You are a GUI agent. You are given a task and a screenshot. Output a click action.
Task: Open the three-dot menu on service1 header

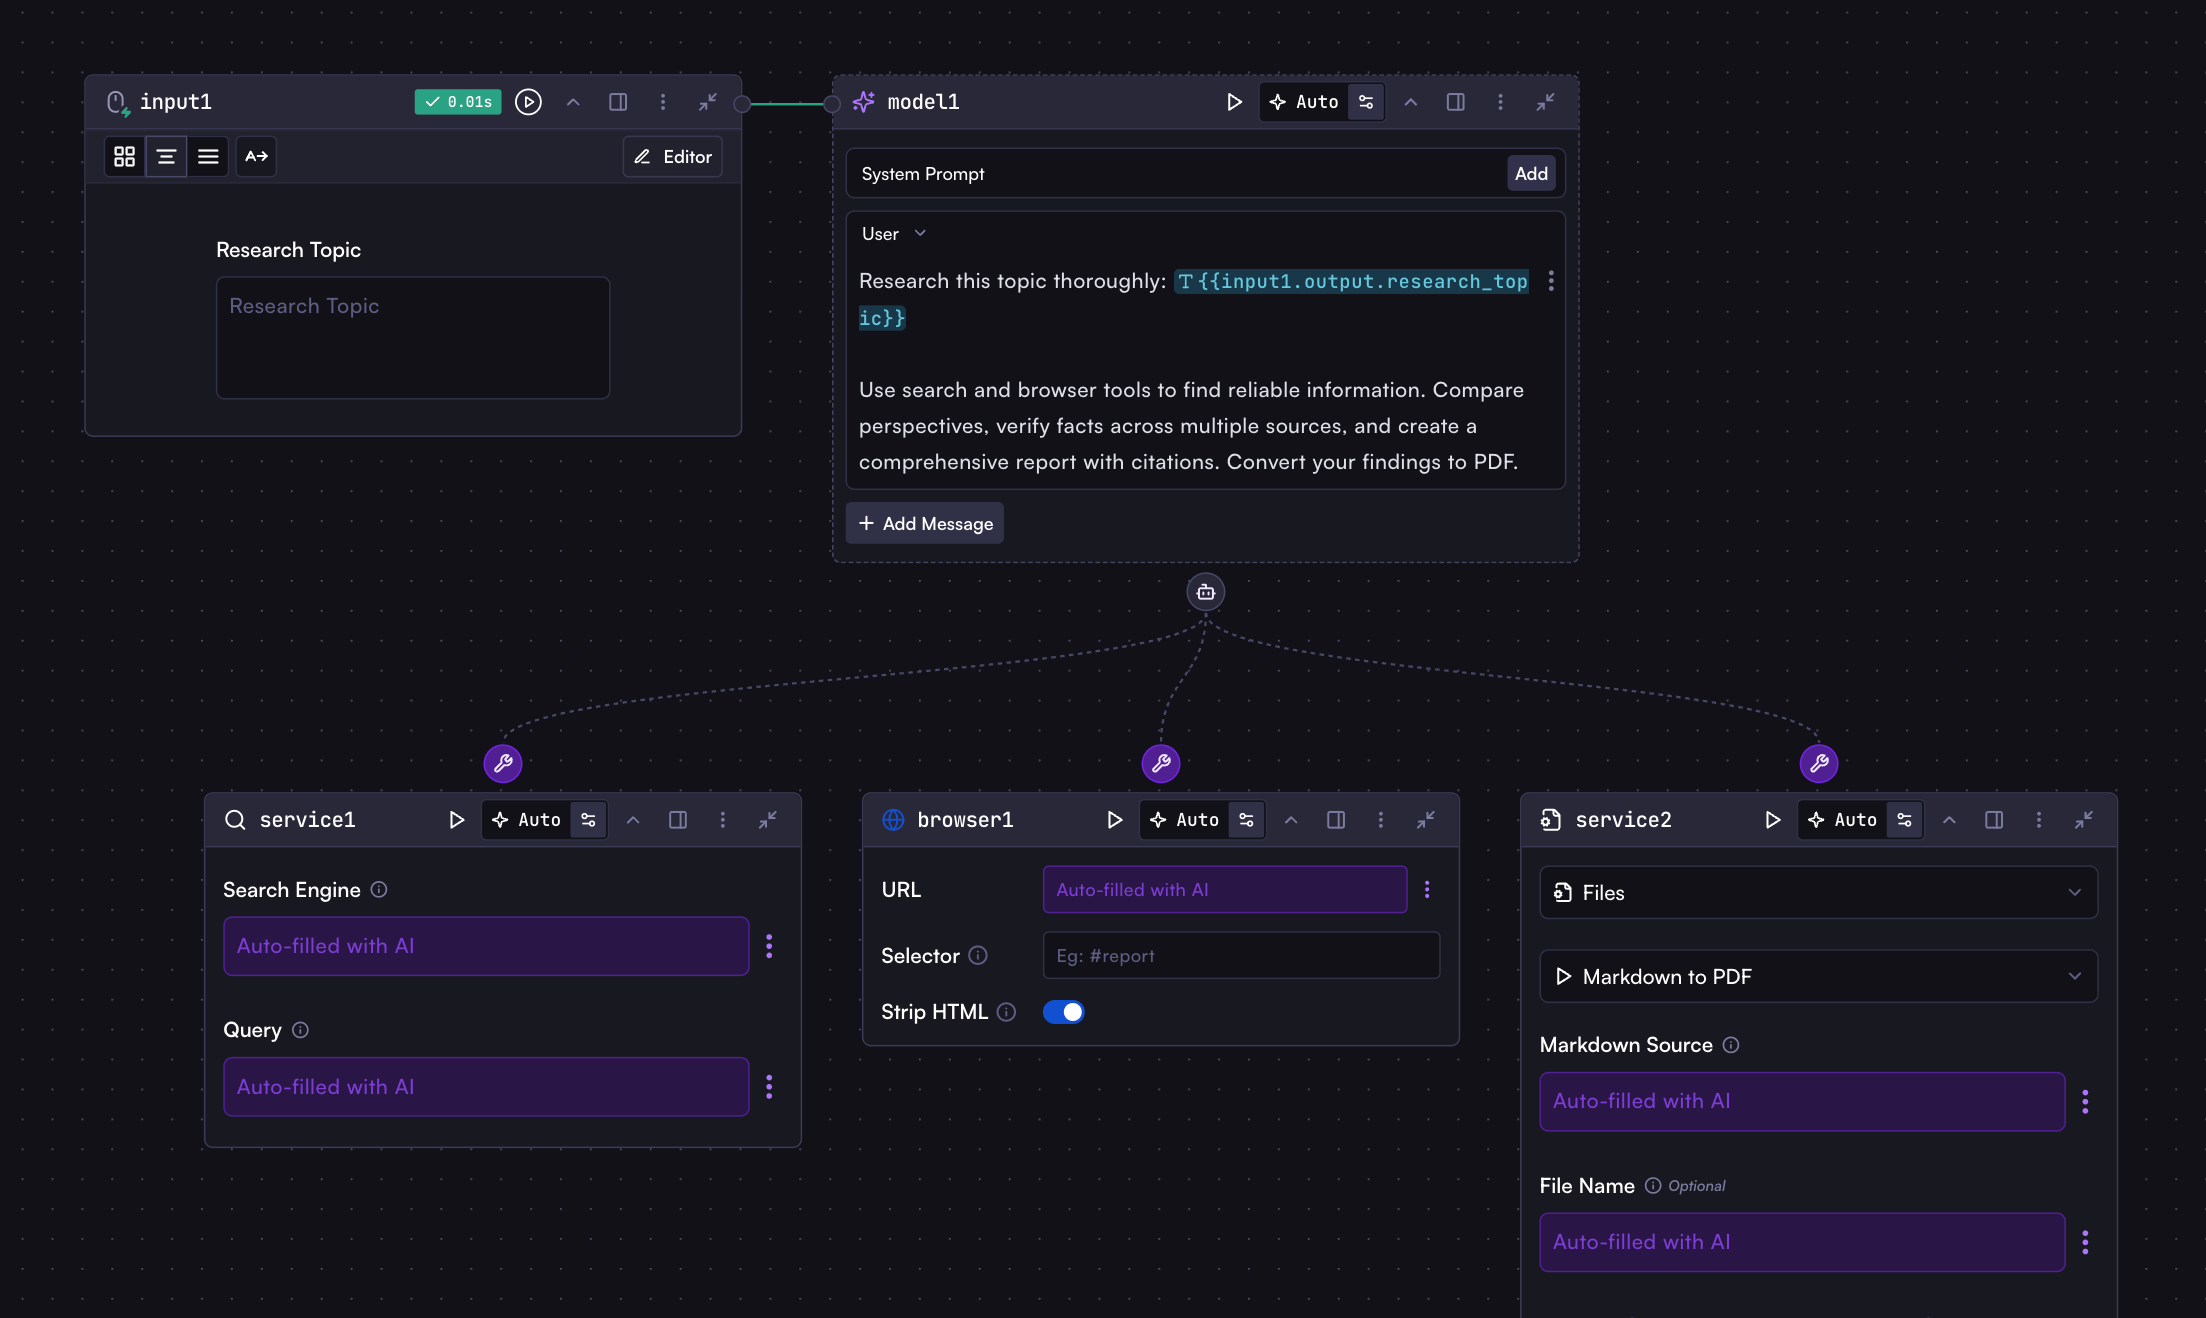tap(723, 819)
